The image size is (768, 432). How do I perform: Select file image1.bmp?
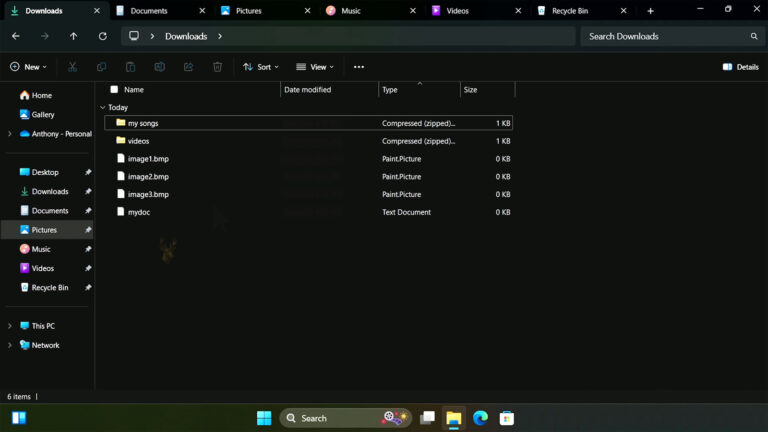click(309, 159)
